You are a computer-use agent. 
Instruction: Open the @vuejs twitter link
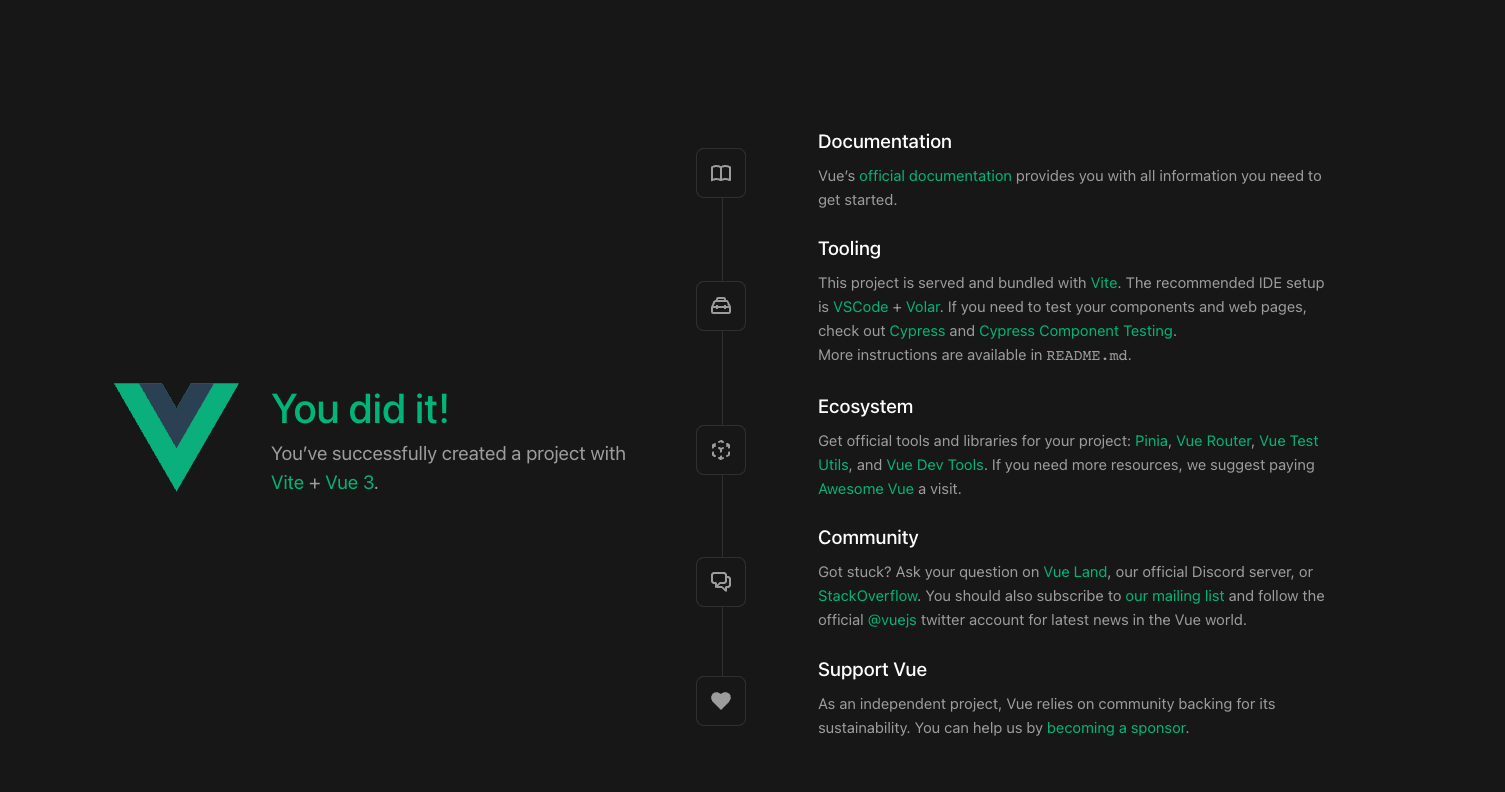(x=892, y=620)
